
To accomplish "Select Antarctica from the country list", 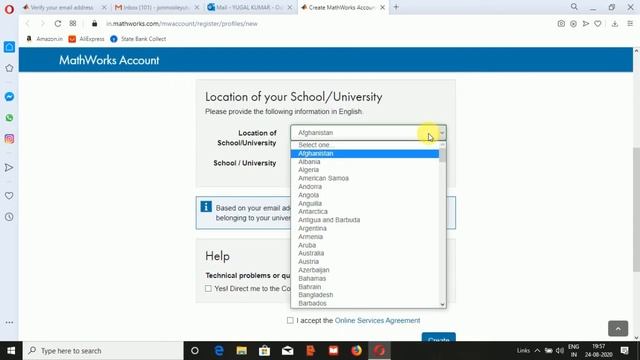I will [x=364, y=211].
